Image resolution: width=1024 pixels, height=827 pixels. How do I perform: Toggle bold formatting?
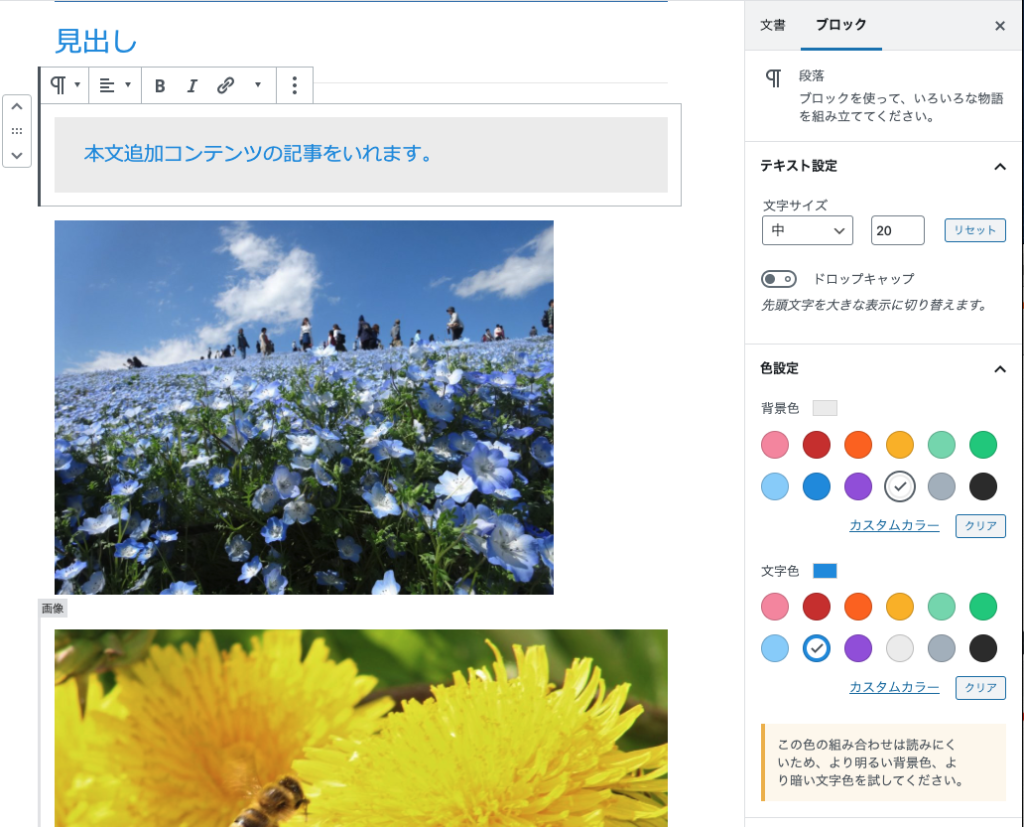pyautogui.click(x=159, y=86)
